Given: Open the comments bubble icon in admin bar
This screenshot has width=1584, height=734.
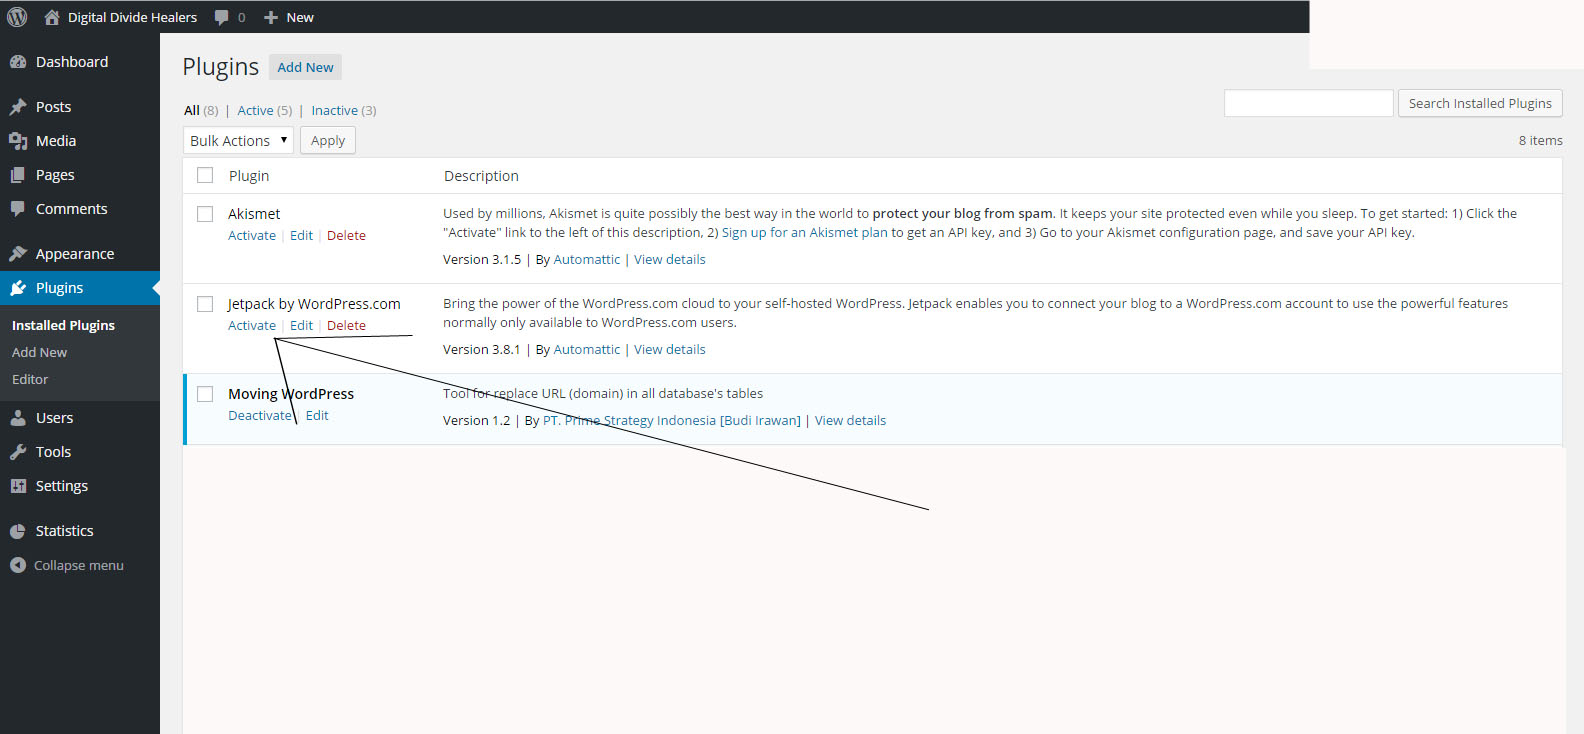Looking at the screenshot, I should 221,17.
